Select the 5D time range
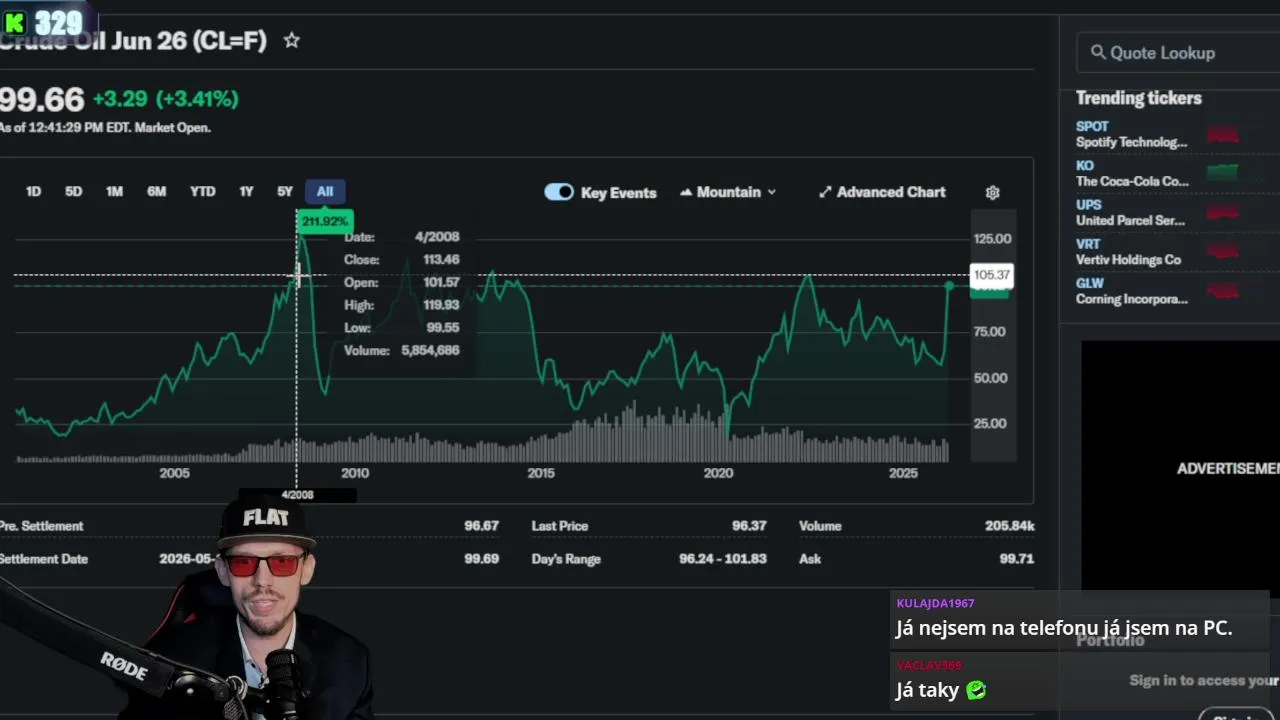This screenshot has height=720, width=1280. click(x=73, y=191)
